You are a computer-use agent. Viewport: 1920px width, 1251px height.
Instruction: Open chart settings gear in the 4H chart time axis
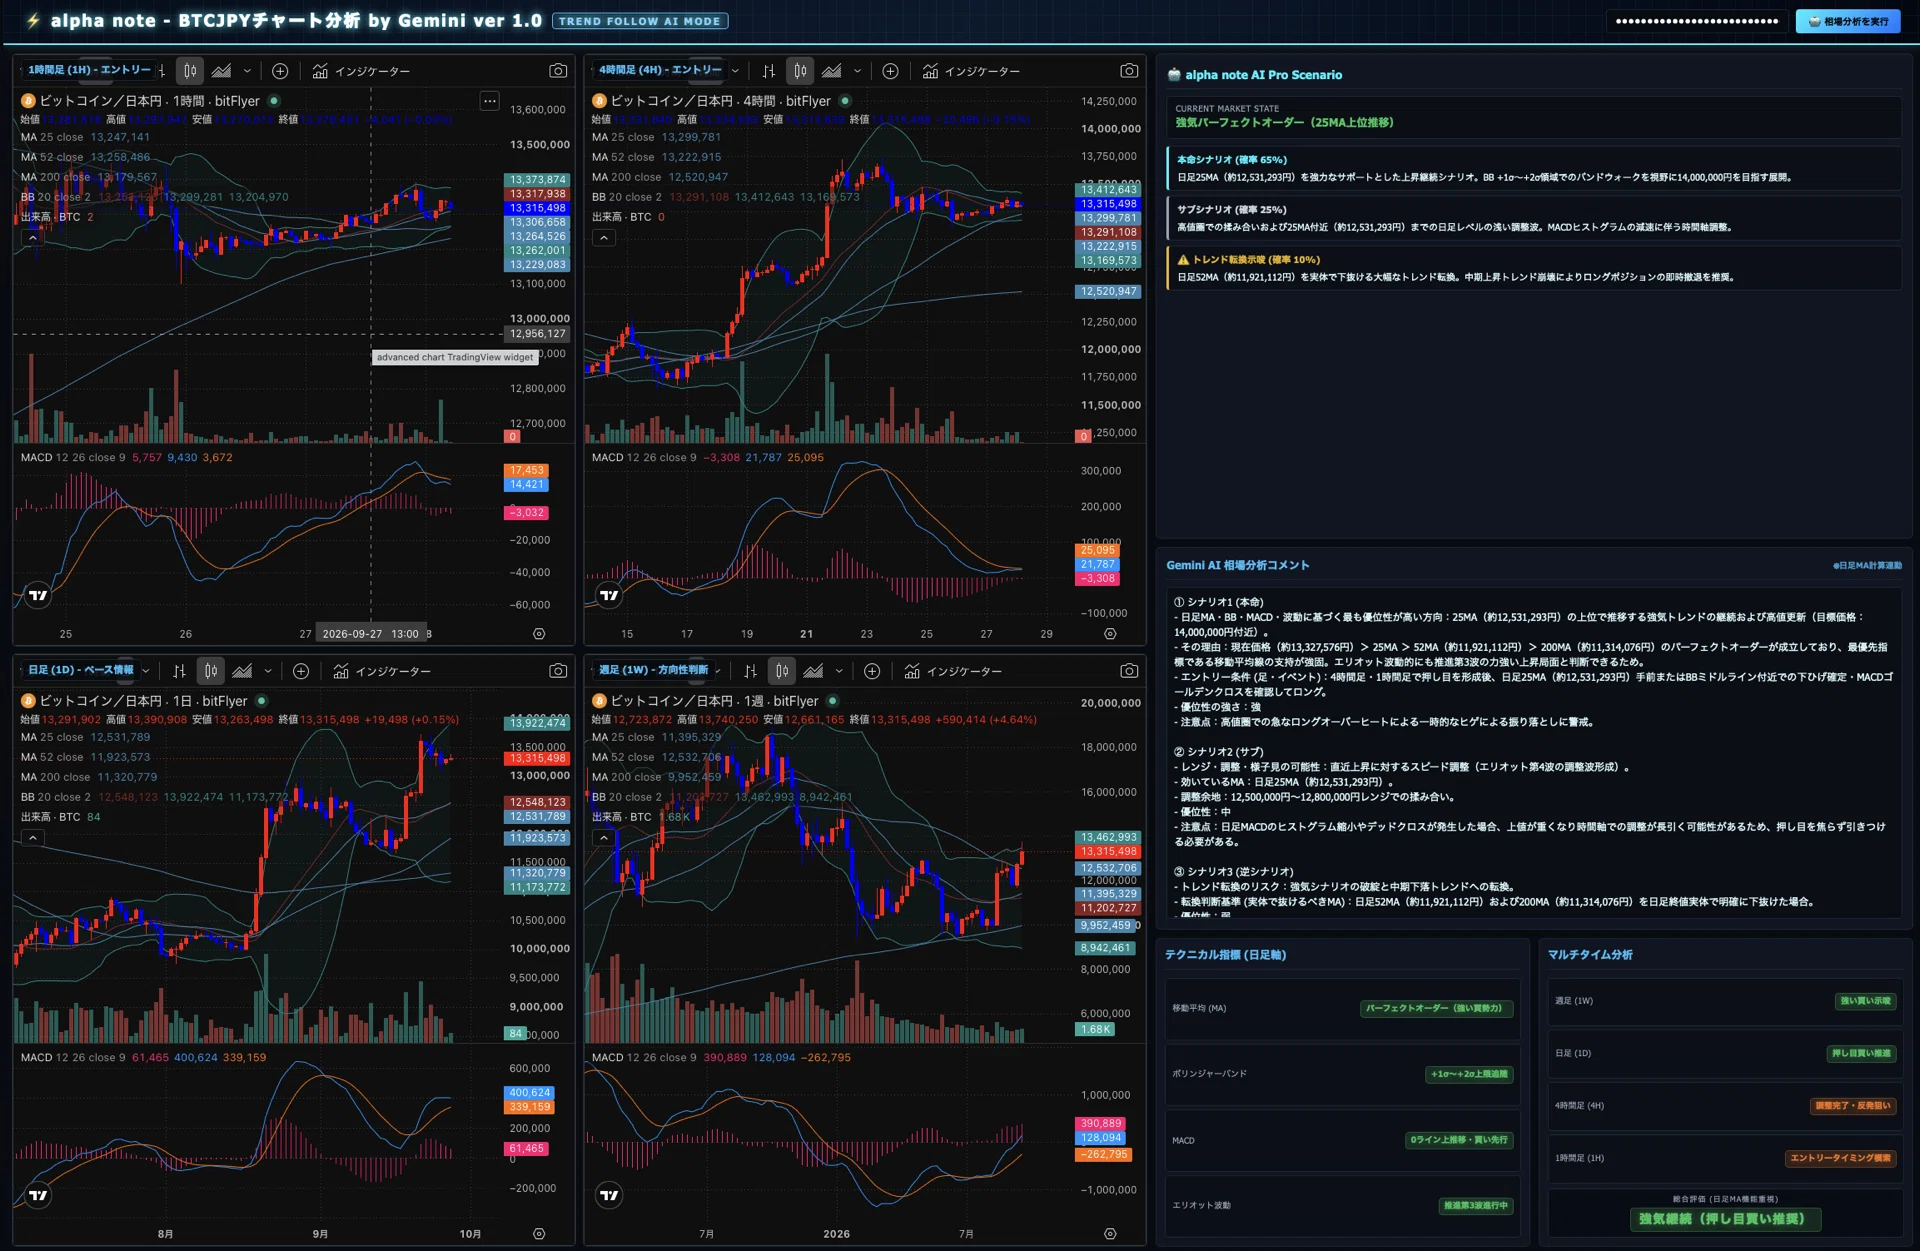coord(1110,634)
